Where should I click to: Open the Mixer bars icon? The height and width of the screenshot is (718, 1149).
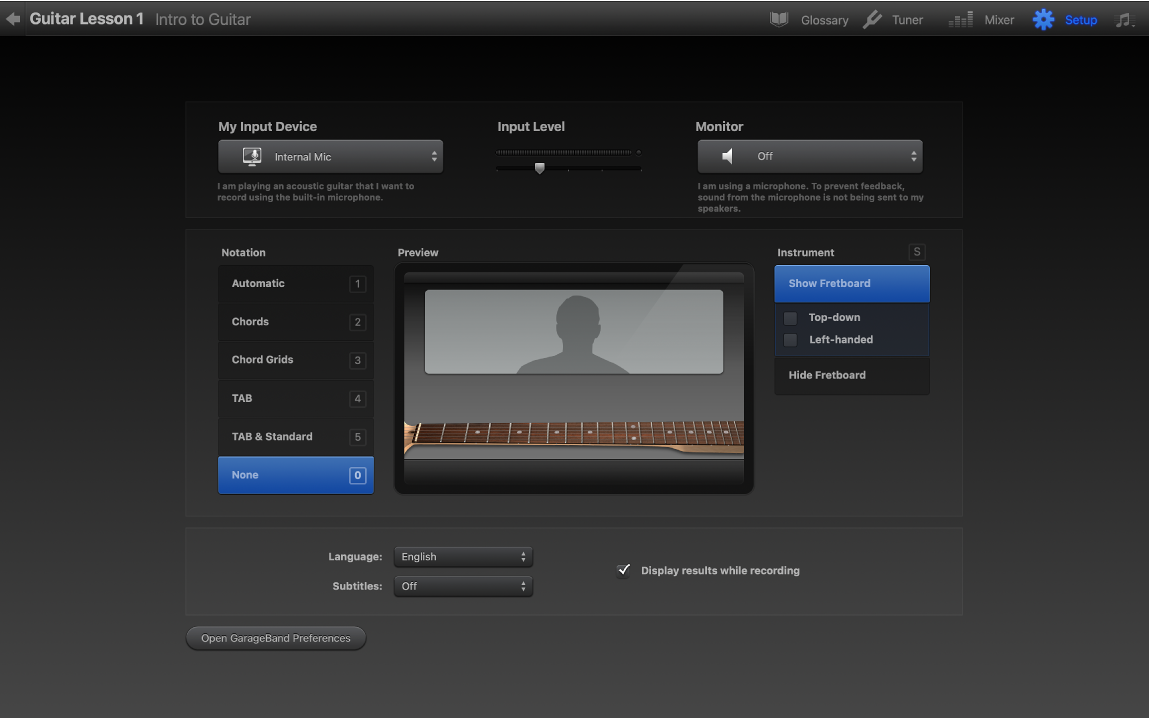(x=960, y=19)
